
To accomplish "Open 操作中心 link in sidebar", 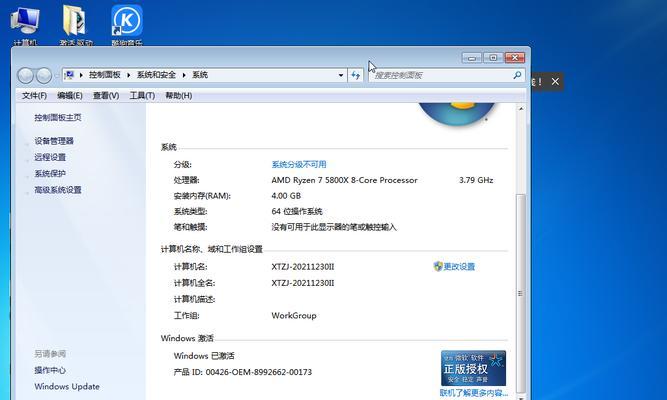I will 50,370.
